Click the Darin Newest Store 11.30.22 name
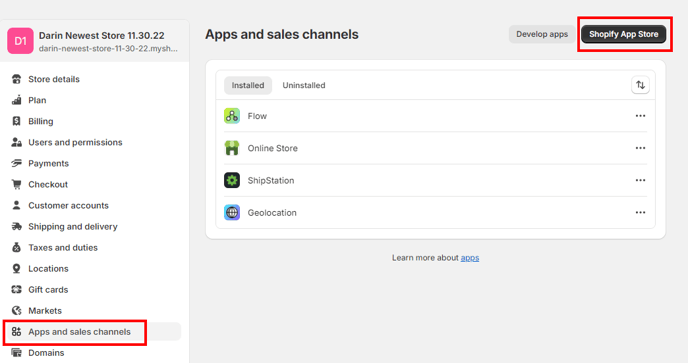Image resolution: width=688 pixels, height=363 pixels. click(102, 36)
